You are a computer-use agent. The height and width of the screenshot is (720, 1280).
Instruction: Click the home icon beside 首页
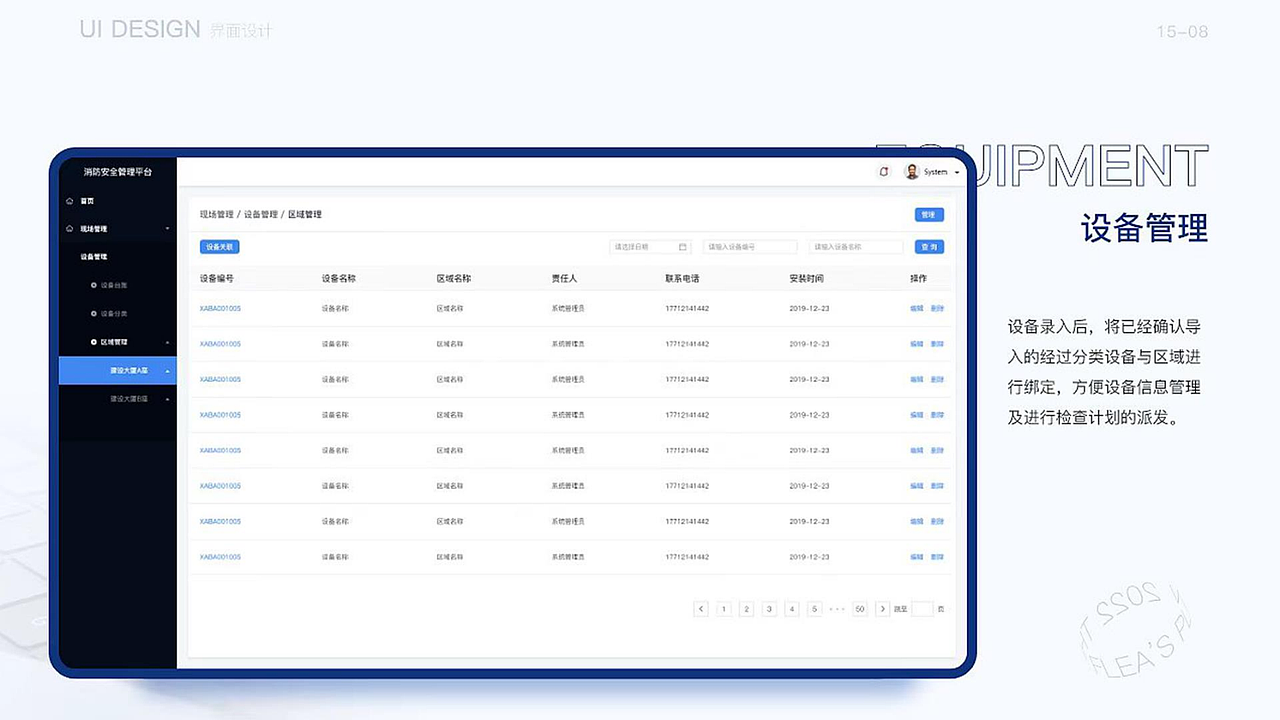point(69,201)
